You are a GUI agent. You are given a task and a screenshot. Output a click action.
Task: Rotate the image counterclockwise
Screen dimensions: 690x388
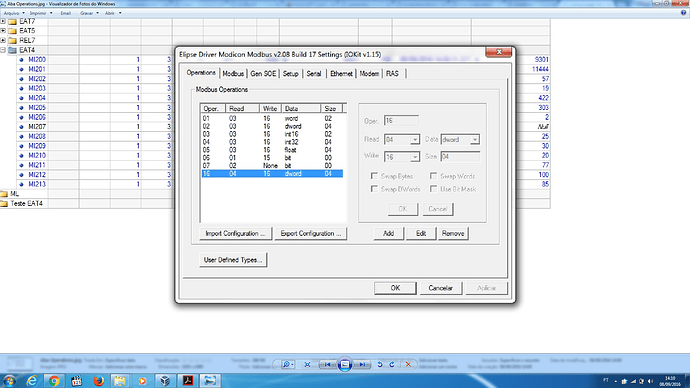tap(380, 364)
